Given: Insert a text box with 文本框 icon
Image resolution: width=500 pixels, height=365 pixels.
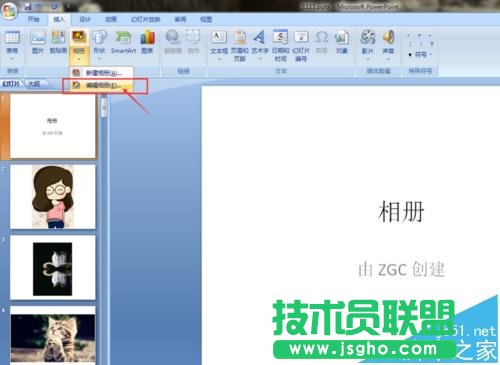Looking at the screenshot, I should tap(219, 37).
